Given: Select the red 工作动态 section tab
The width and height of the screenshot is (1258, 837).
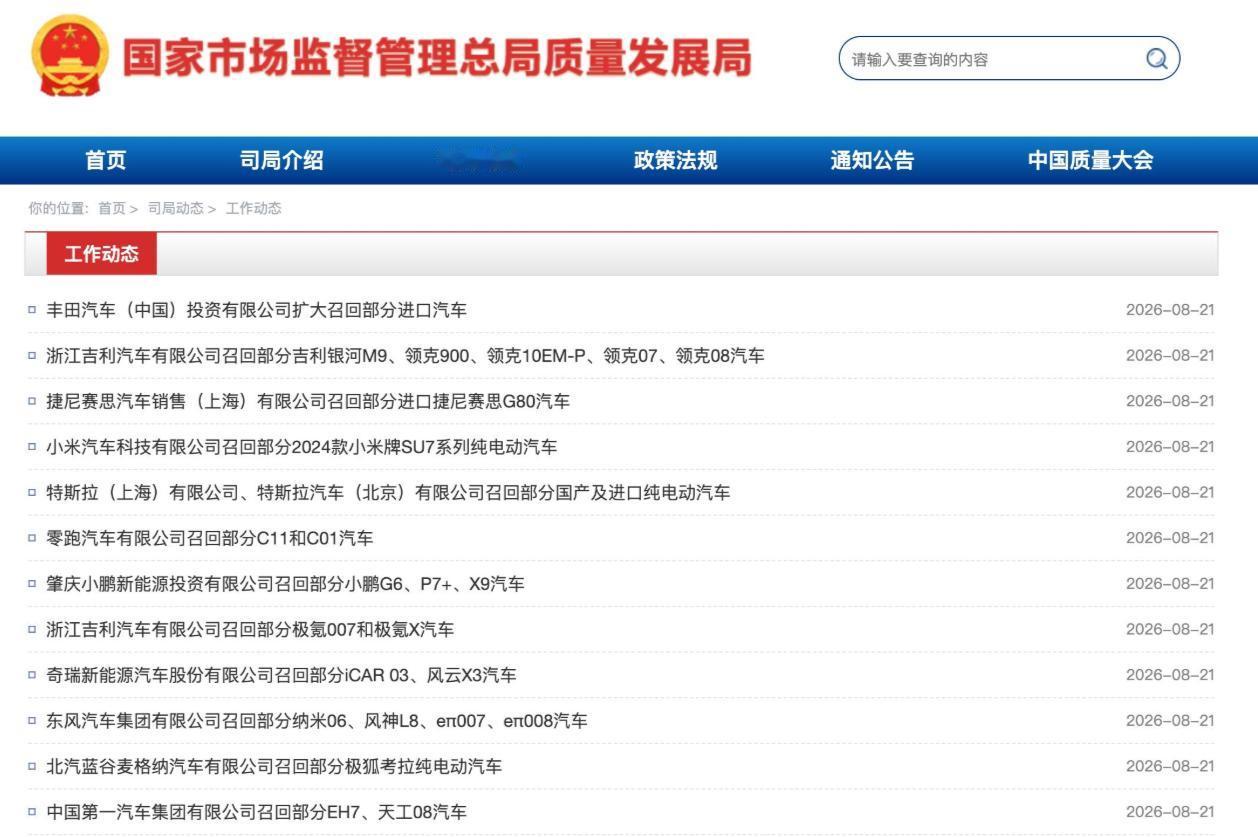Looking at the screenshot, I should coord(102,254).
